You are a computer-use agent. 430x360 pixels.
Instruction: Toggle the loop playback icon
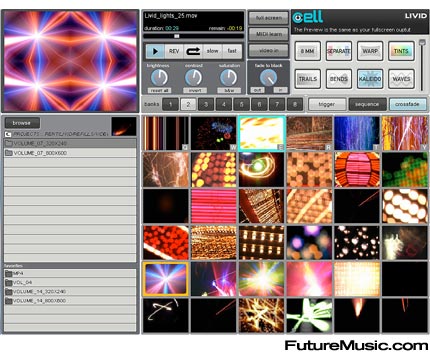click(193, 51)
